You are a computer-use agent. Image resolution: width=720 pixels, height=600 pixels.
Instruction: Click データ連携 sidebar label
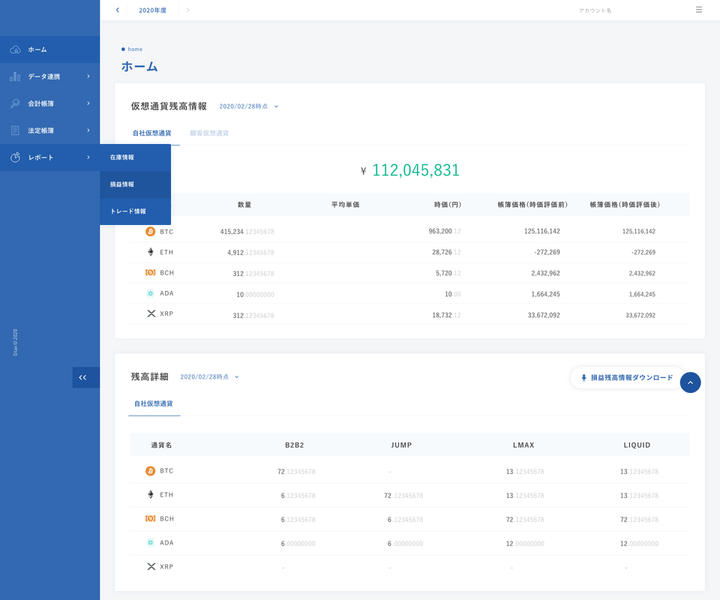click(44, 77)
